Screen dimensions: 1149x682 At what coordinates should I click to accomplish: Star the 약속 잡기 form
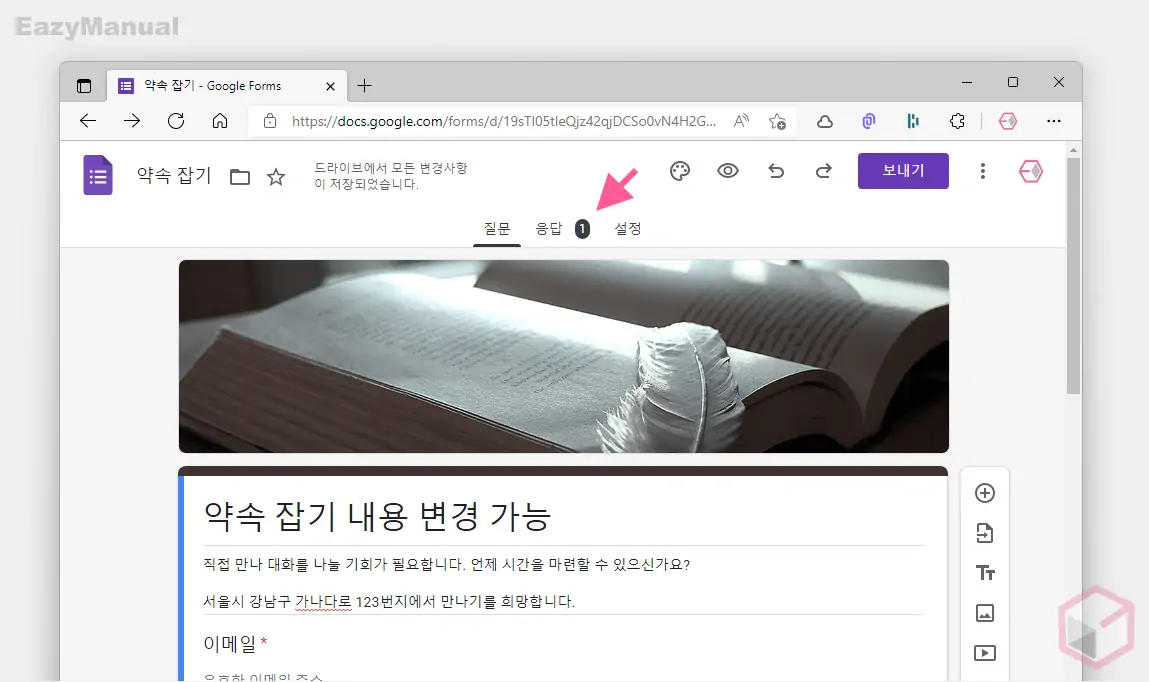tap(276, 177)
